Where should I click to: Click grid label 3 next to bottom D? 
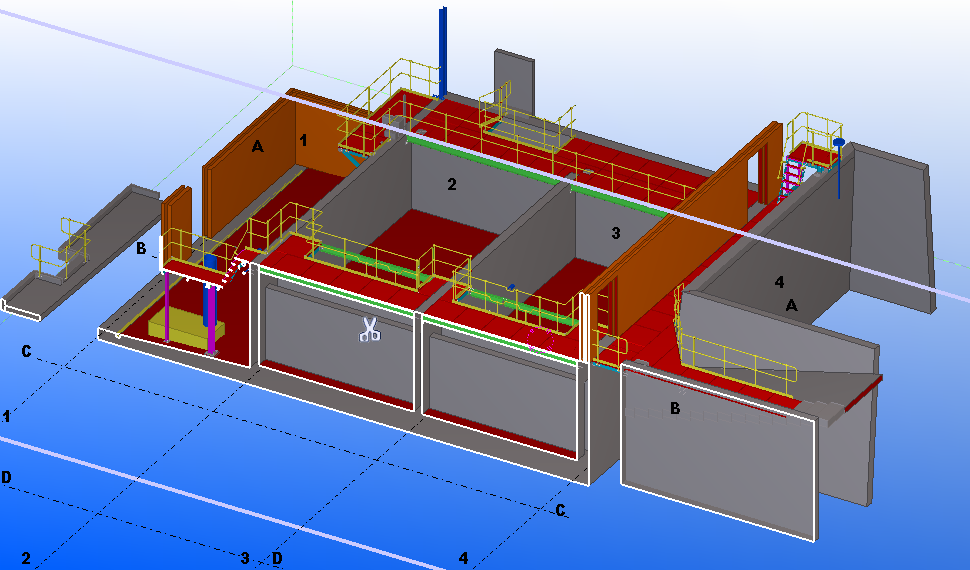click(245, 558)
